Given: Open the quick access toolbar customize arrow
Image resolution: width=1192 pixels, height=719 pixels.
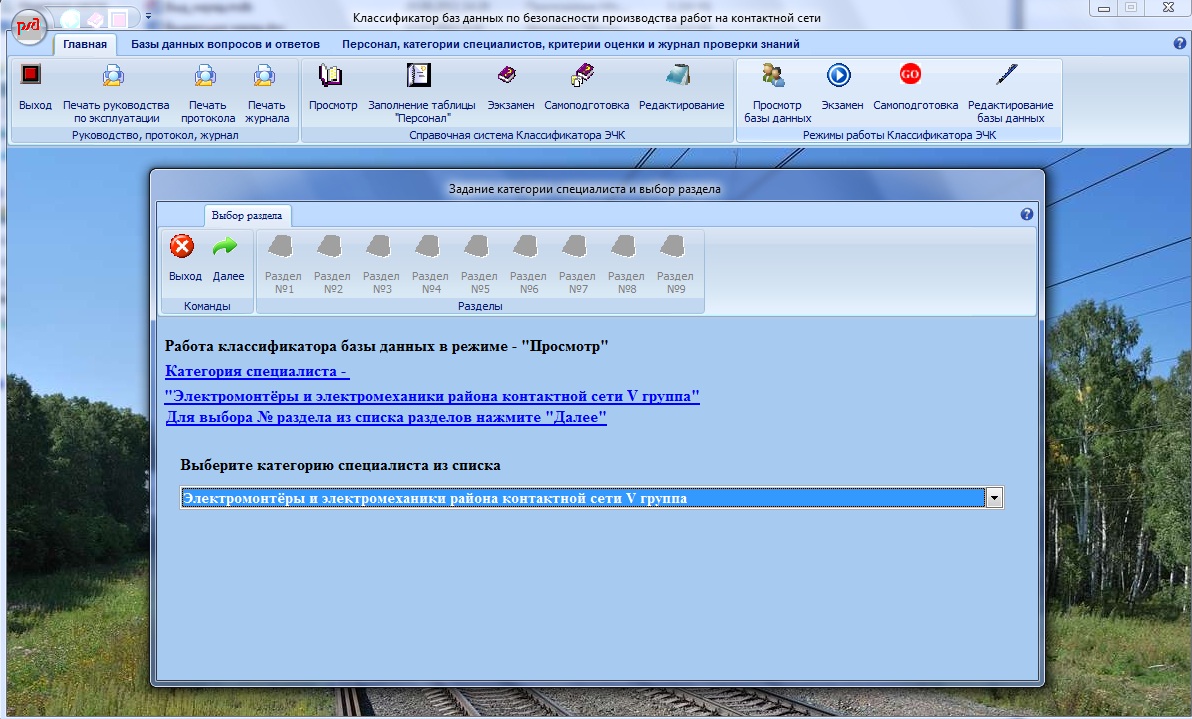Looking at the screenshot, I should (x=149, y=17).
